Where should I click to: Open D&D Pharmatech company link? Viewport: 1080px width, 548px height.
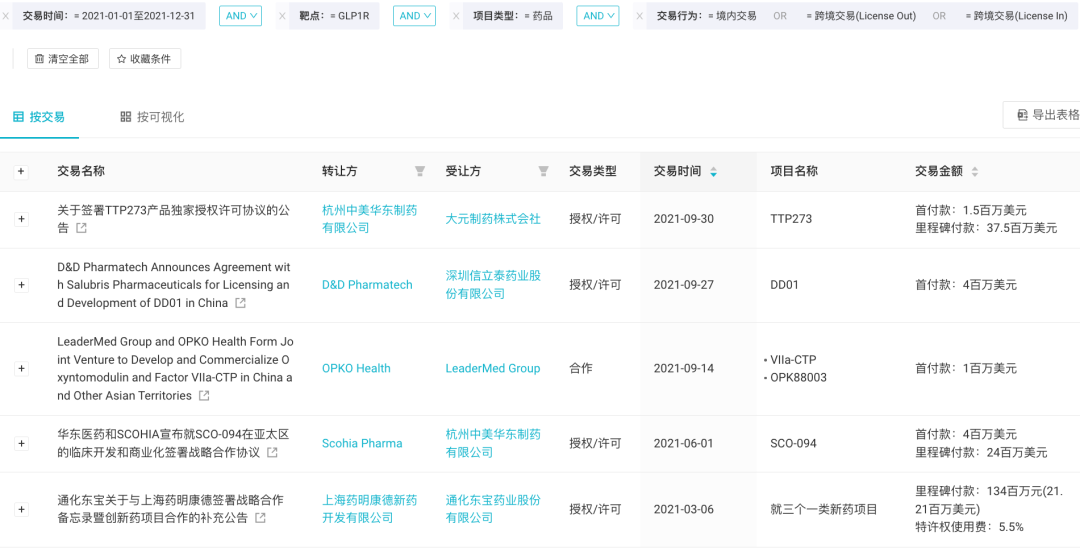point(367,285)
